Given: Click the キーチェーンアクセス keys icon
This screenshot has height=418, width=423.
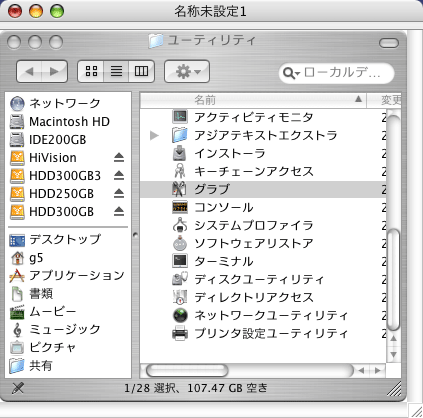Looking at the screenshot, I should point(180,171).
